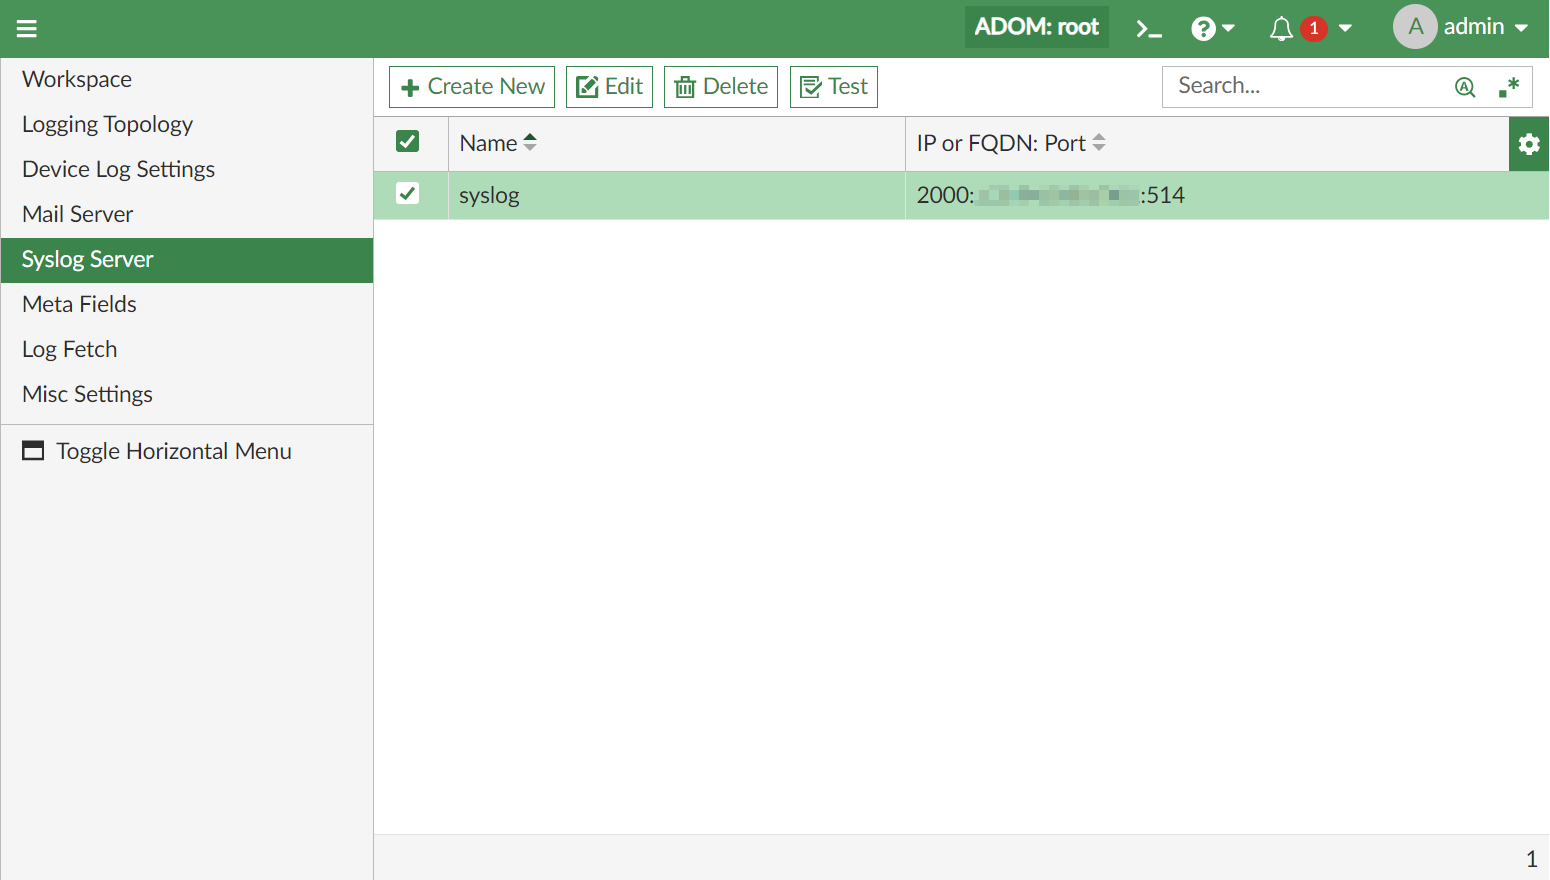
Task: Click the notification bell icon
Action: click(1281, 28)
